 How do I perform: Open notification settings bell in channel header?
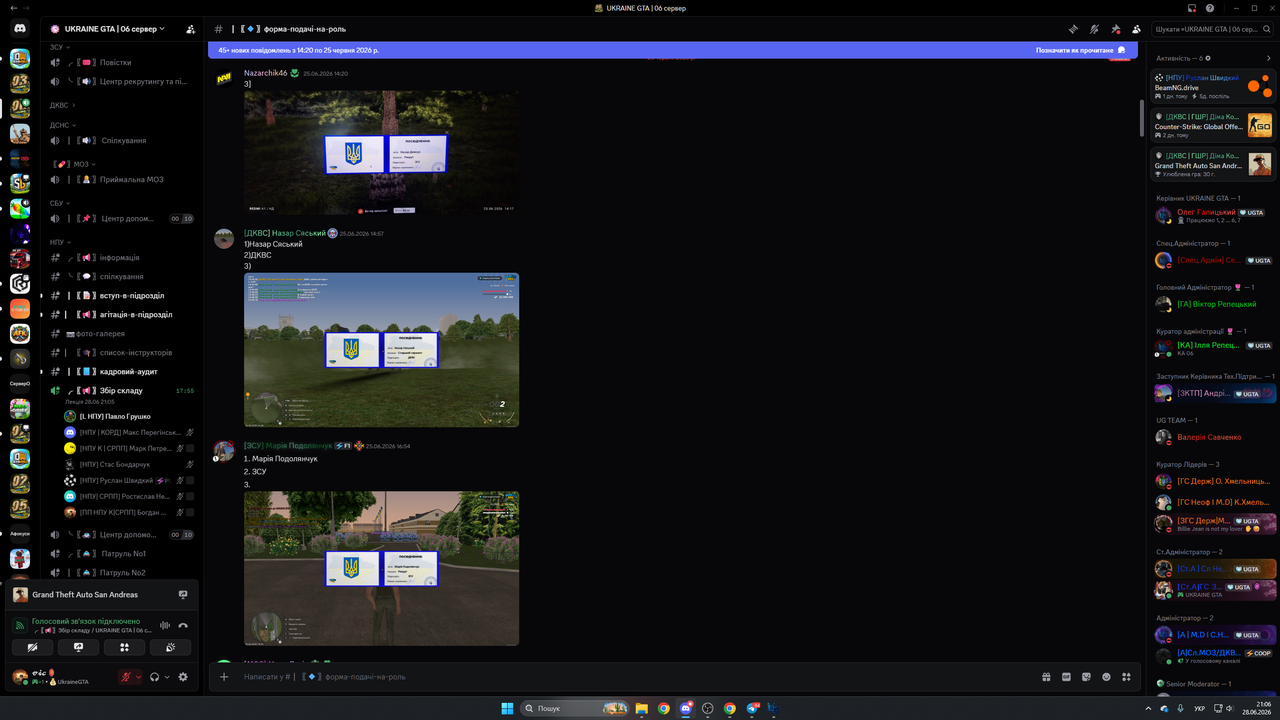tap(1094, 29)
